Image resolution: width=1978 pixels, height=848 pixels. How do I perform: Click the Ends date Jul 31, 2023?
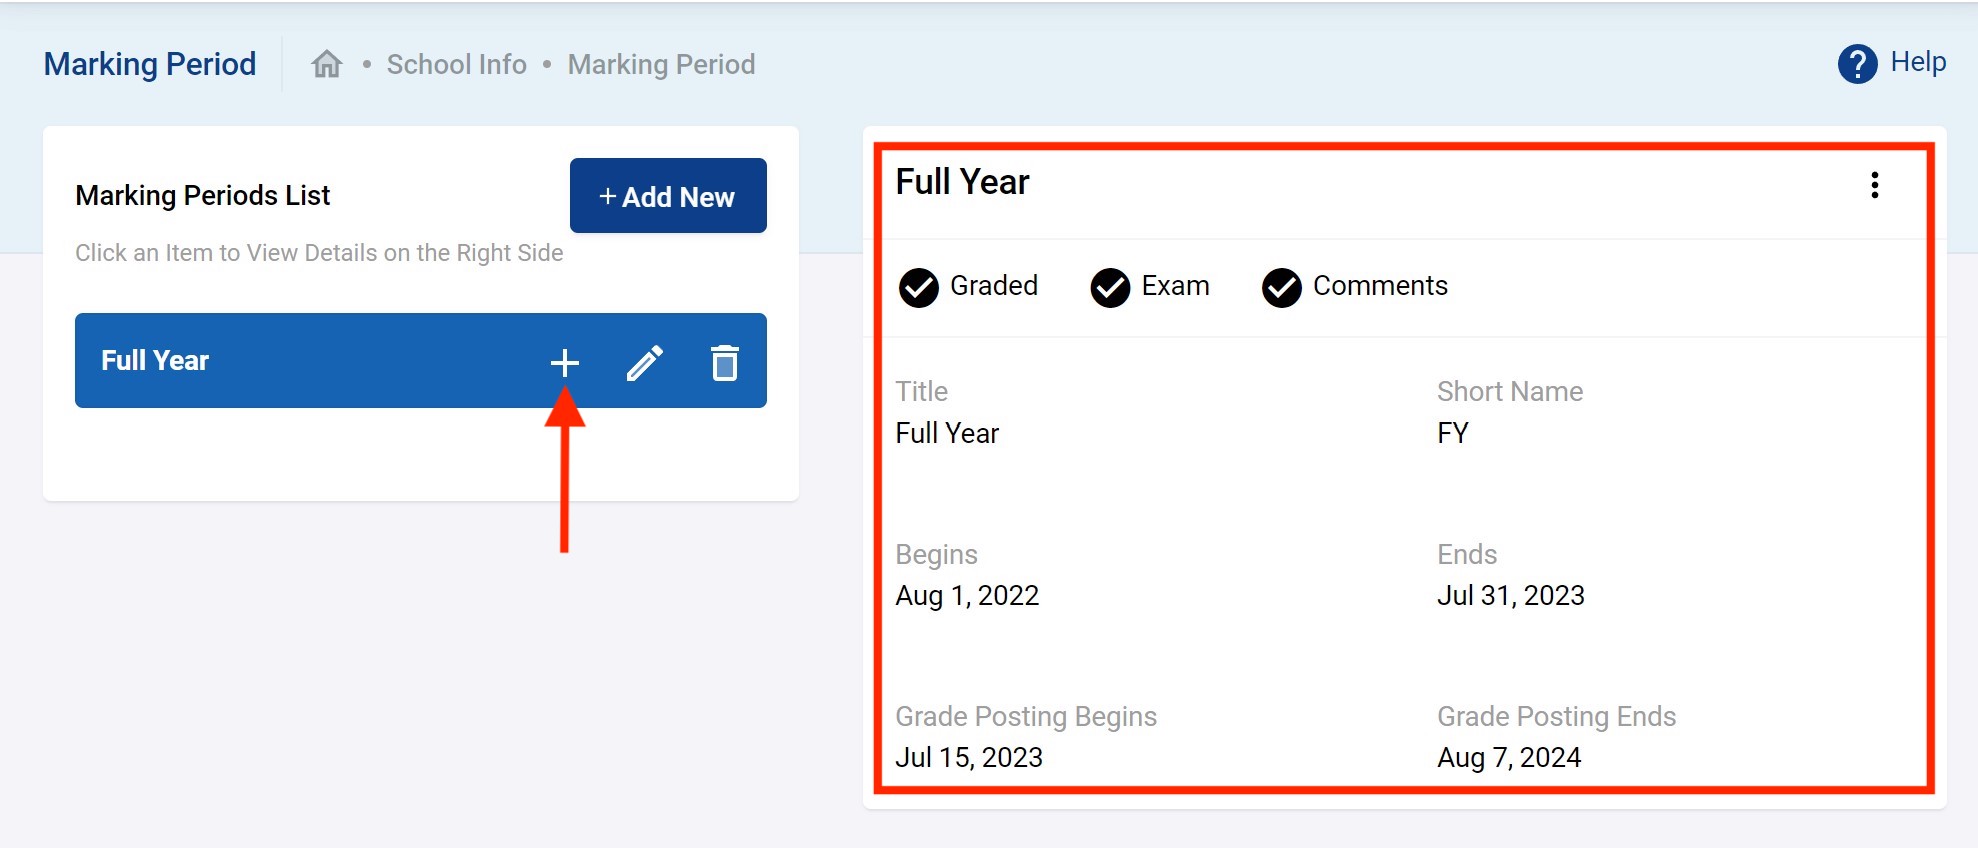tap(1510, 596)
